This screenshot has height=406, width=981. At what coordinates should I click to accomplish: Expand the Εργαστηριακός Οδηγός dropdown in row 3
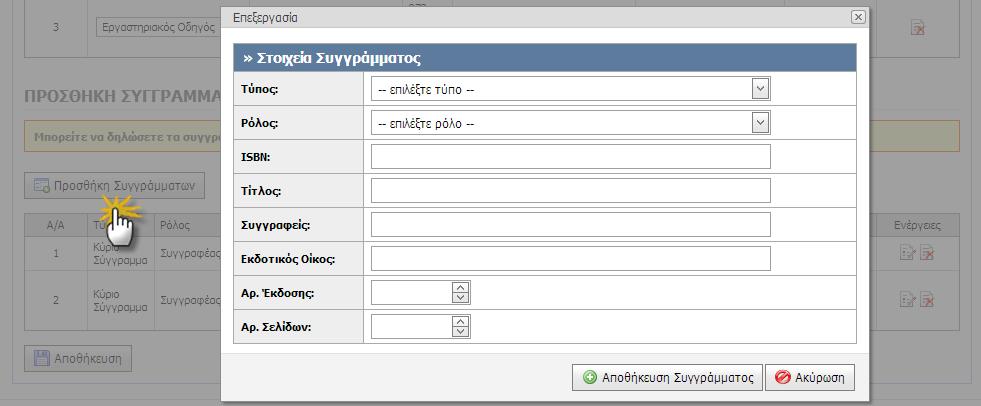[x=158, y=28]
